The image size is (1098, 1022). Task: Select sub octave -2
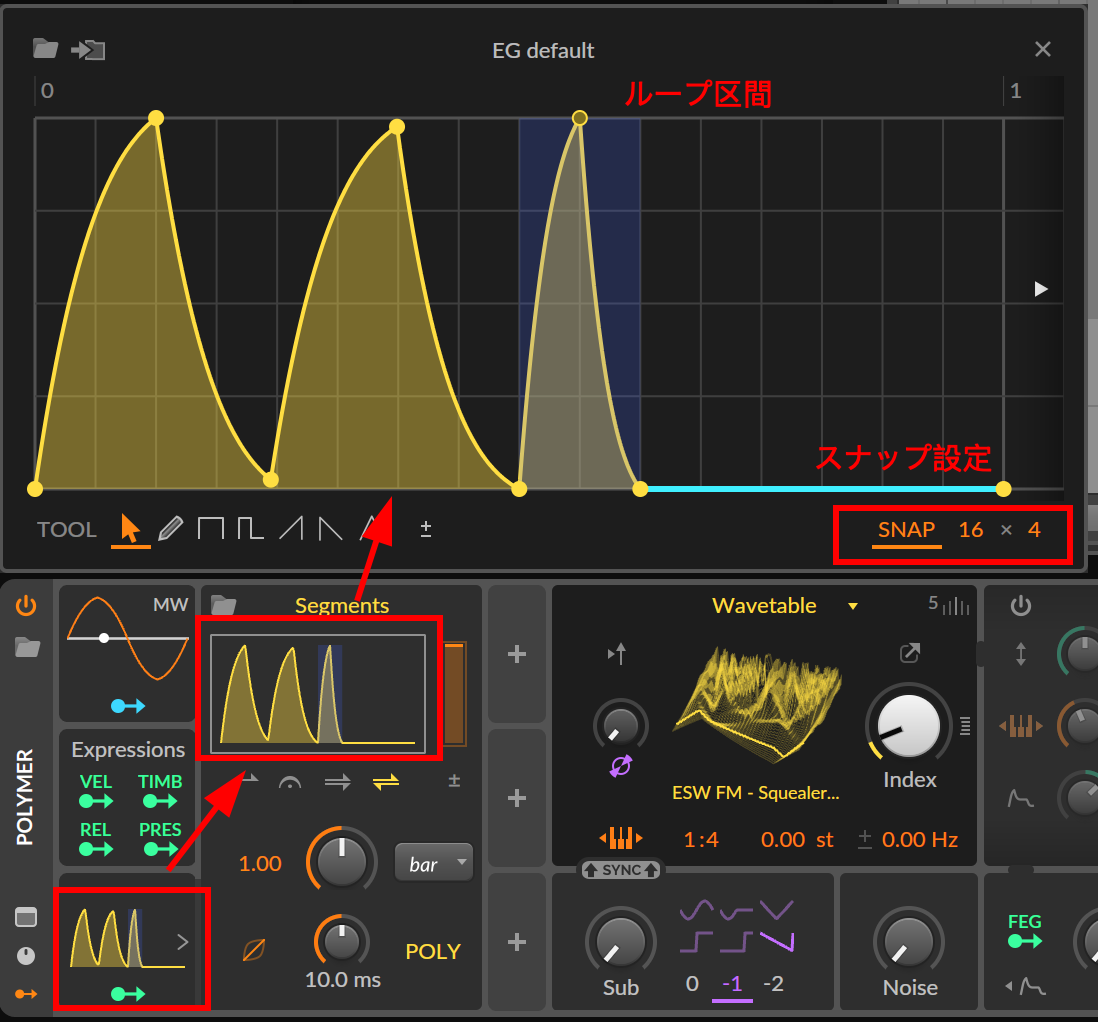pyautogui.click(x=773, y=984)
